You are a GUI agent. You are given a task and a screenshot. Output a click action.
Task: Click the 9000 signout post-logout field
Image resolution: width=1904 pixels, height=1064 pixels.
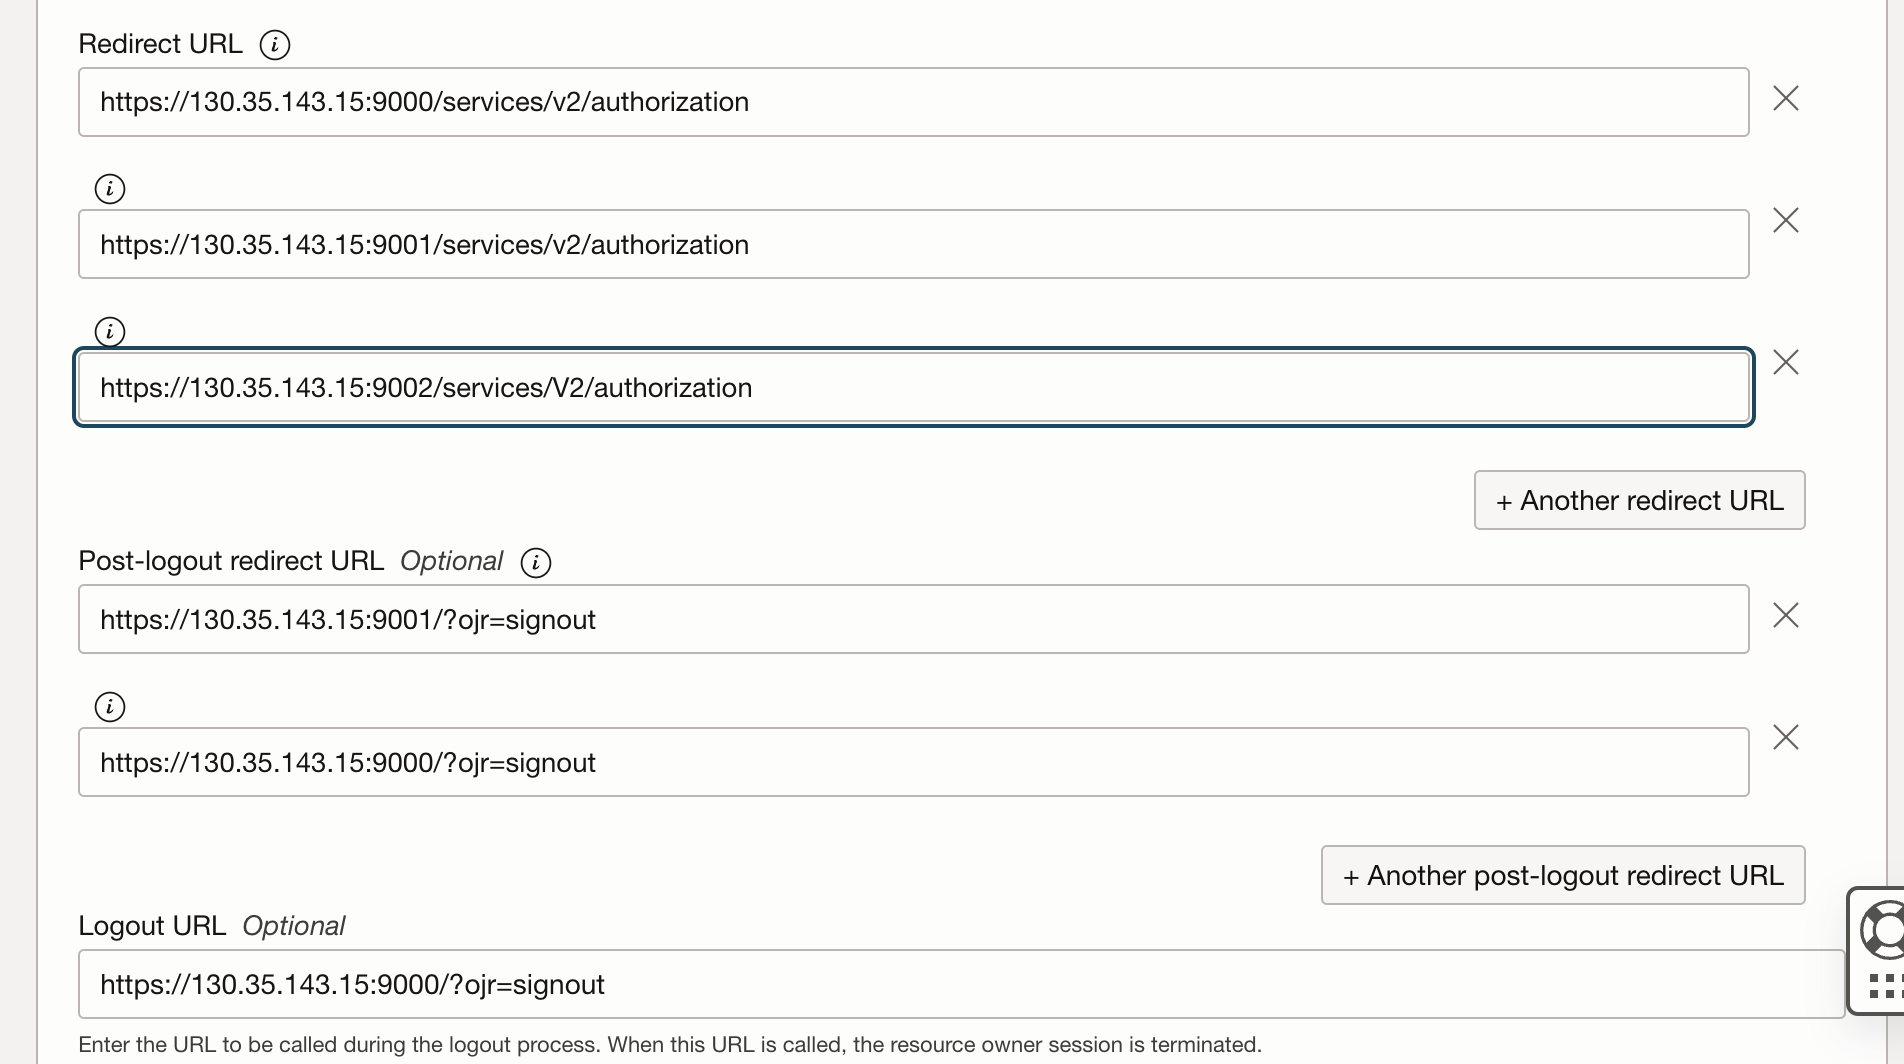coord(913,763)
